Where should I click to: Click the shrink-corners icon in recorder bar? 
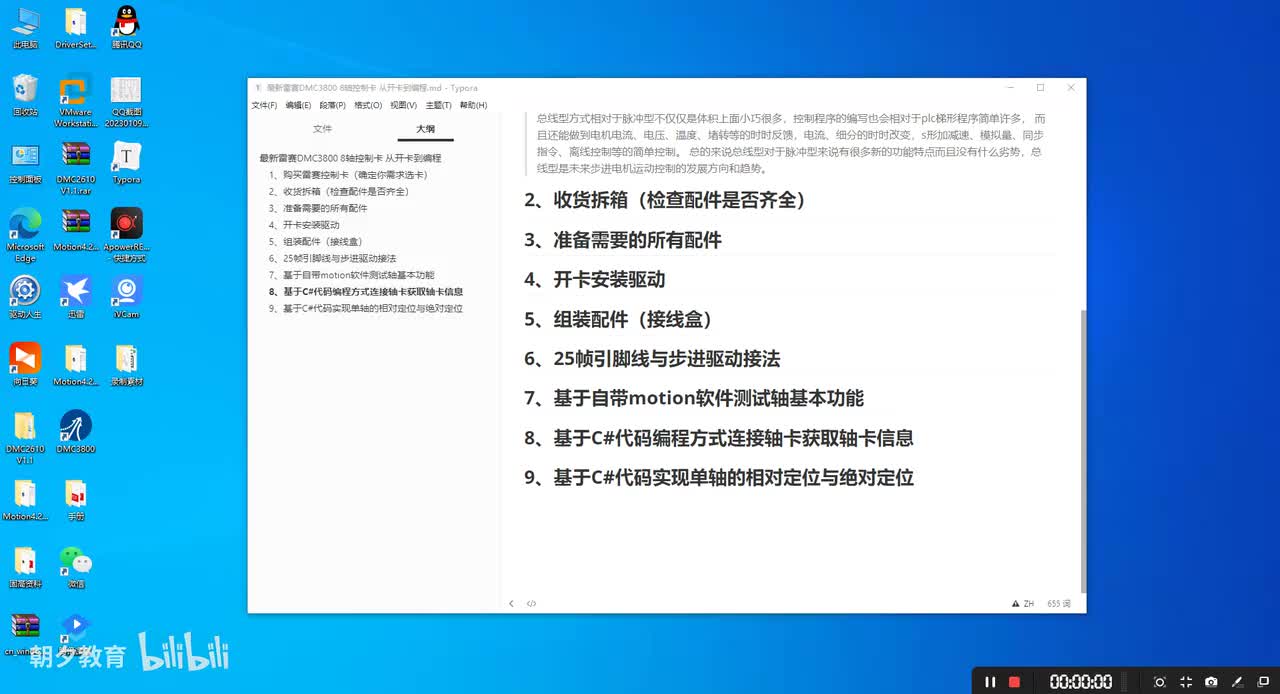(1185, 682)
